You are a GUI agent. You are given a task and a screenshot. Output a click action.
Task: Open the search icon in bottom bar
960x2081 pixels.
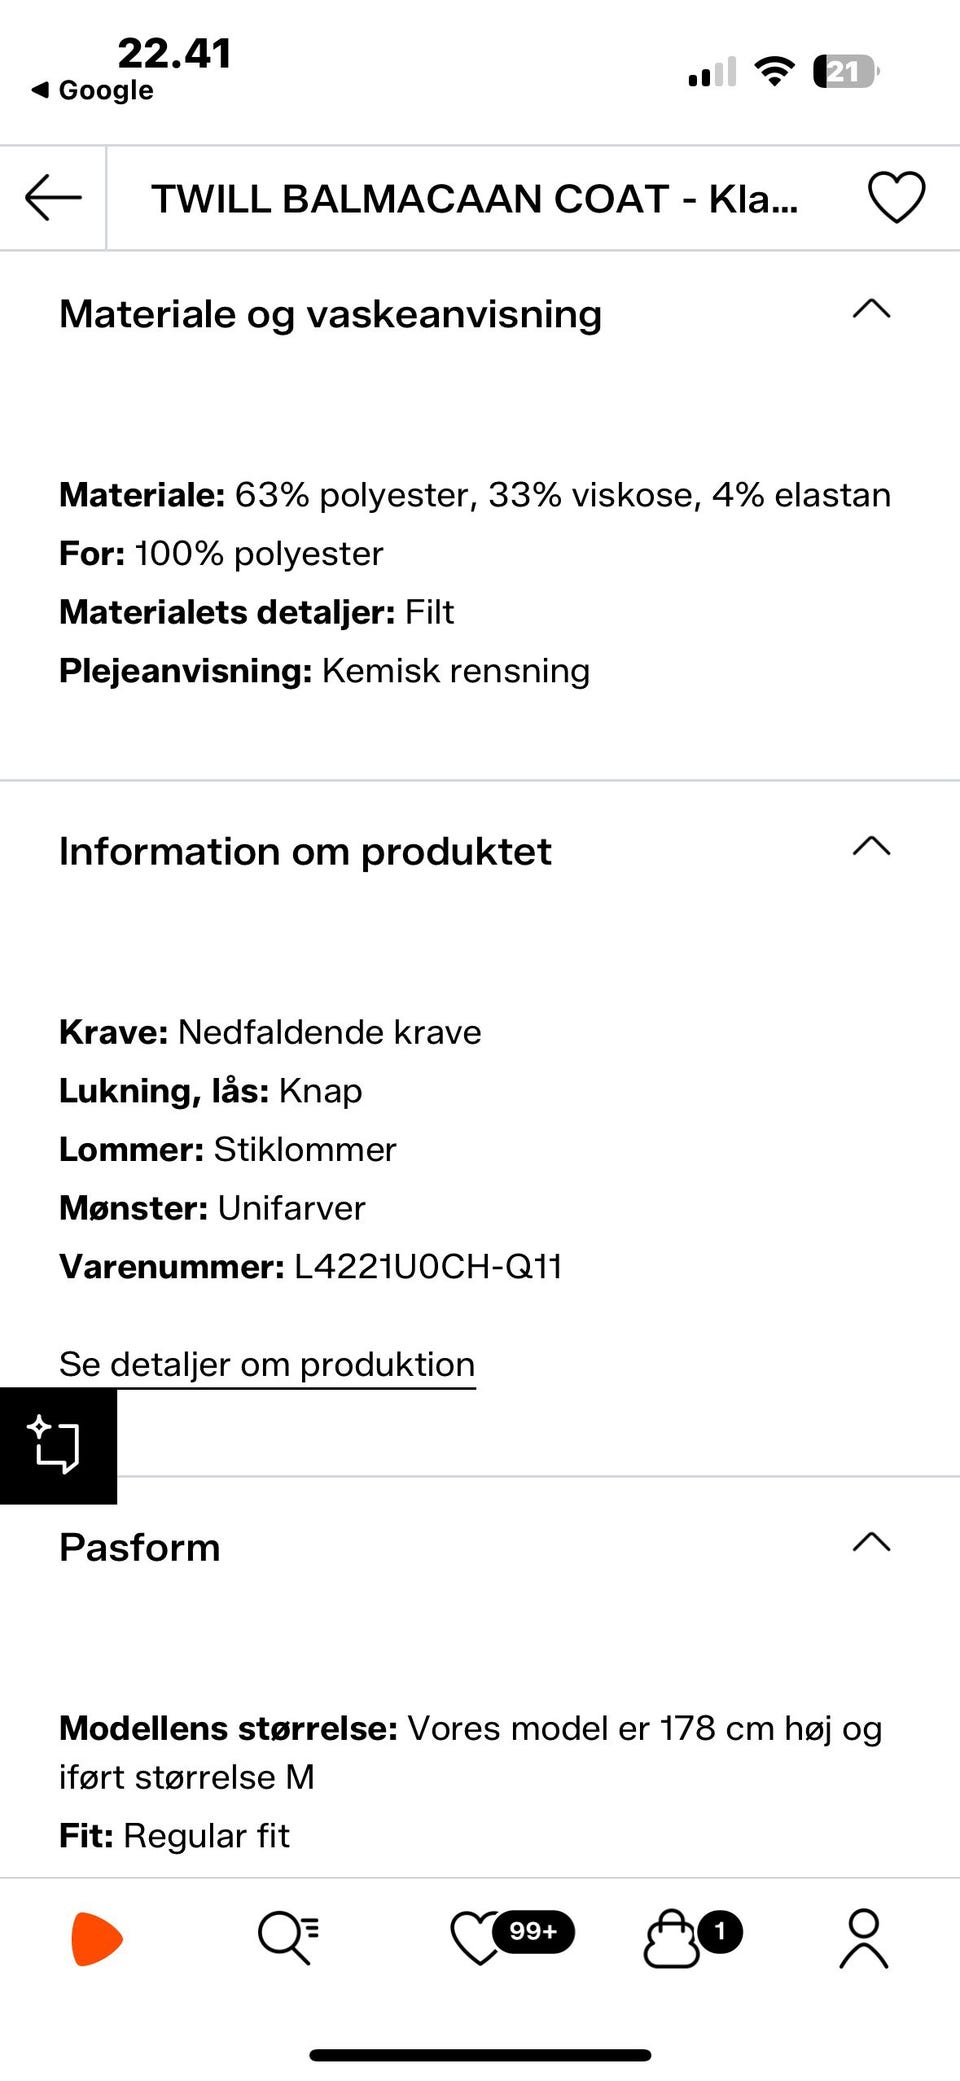288,1938
